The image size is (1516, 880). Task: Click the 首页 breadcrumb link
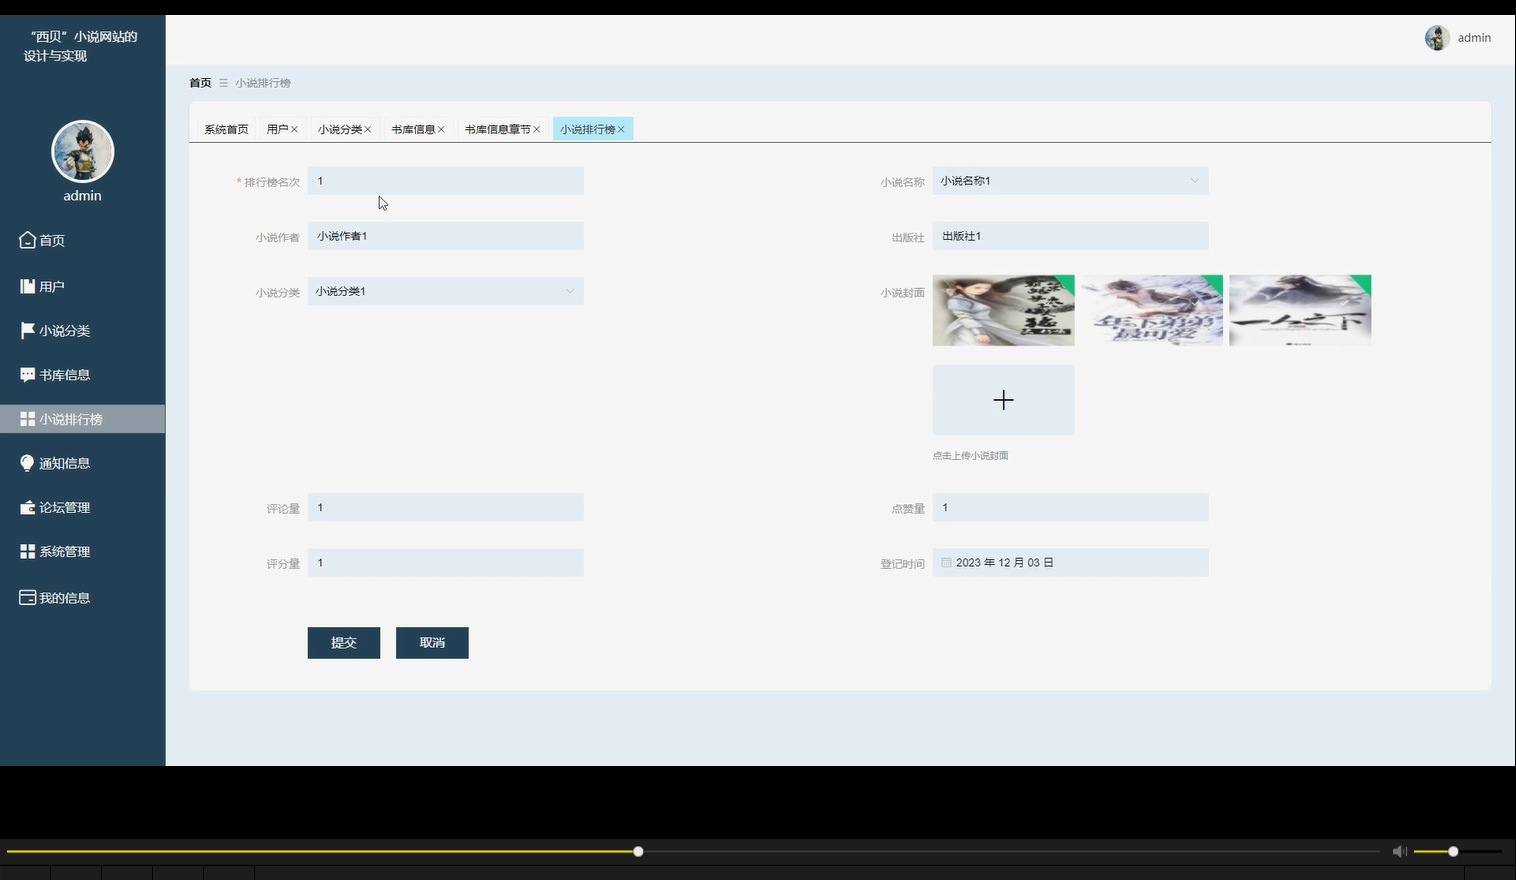click(x=200, y=83)
